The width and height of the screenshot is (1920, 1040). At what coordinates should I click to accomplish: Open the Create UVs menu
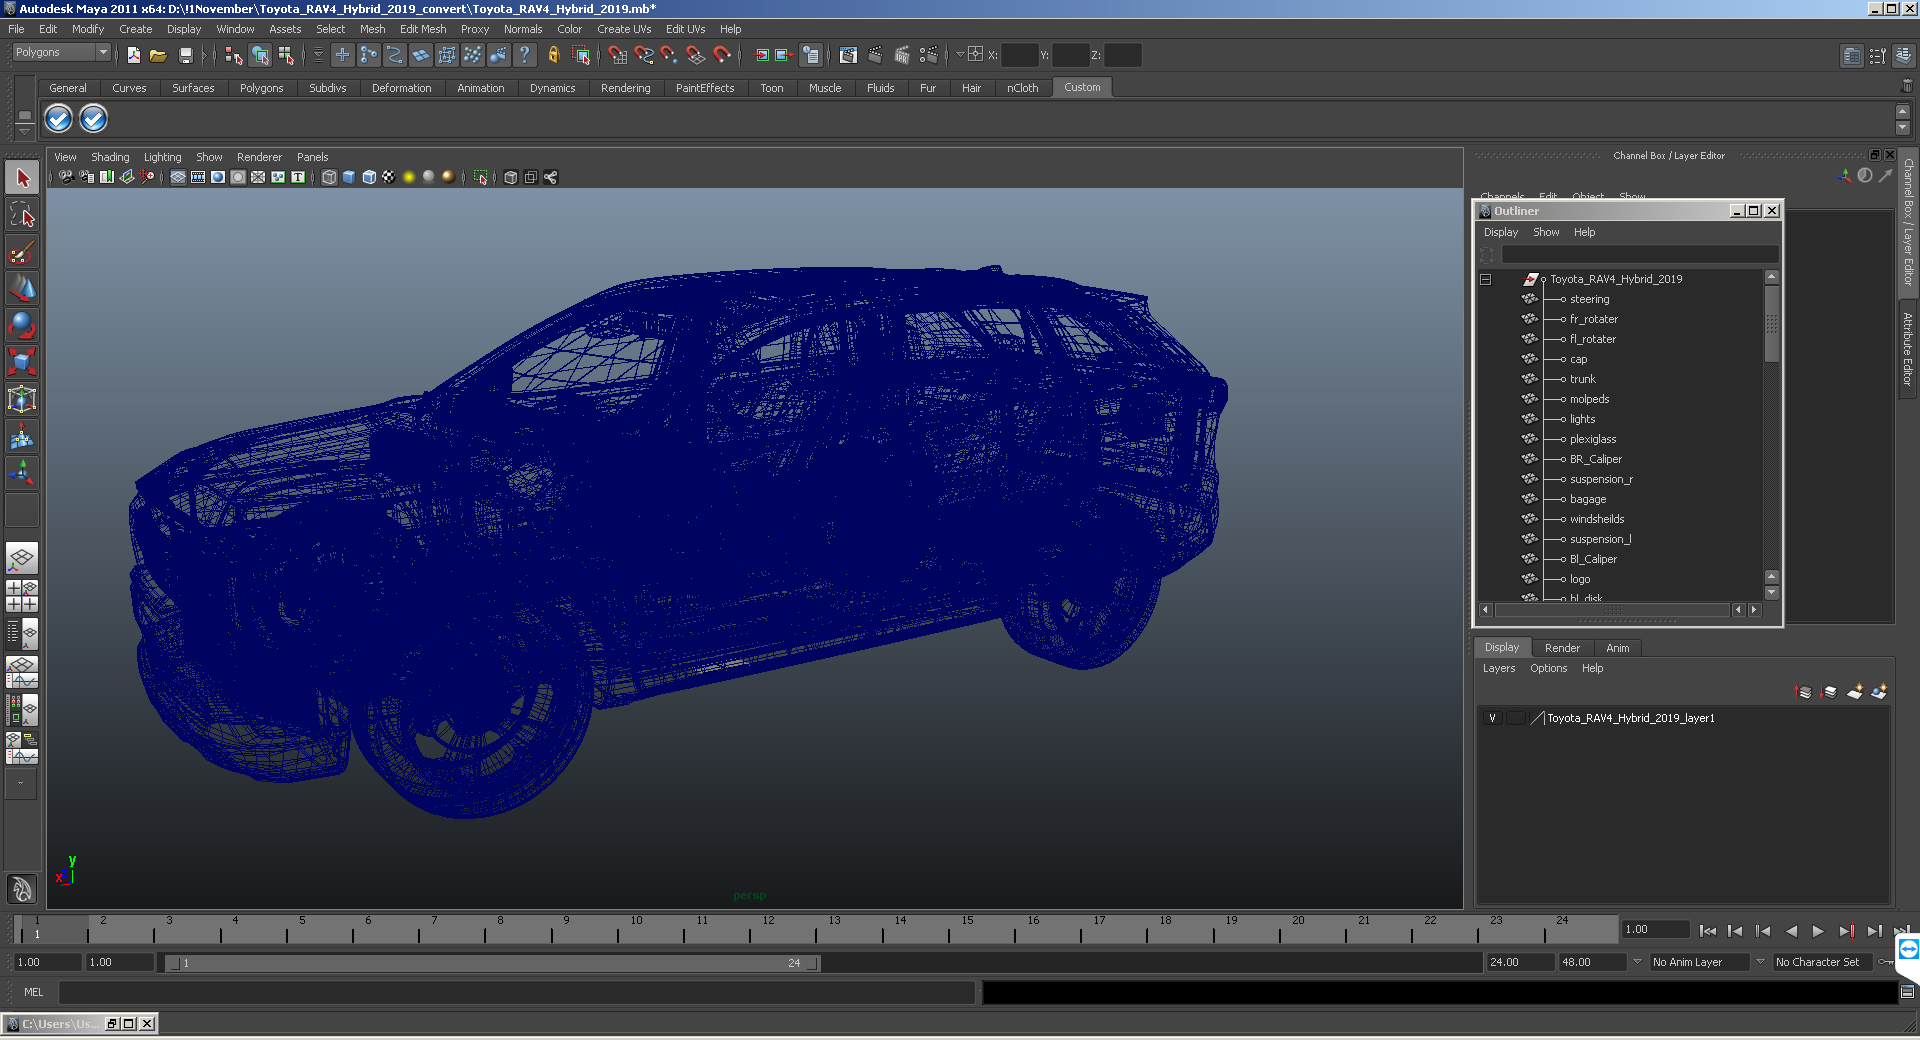click(624, 29)
